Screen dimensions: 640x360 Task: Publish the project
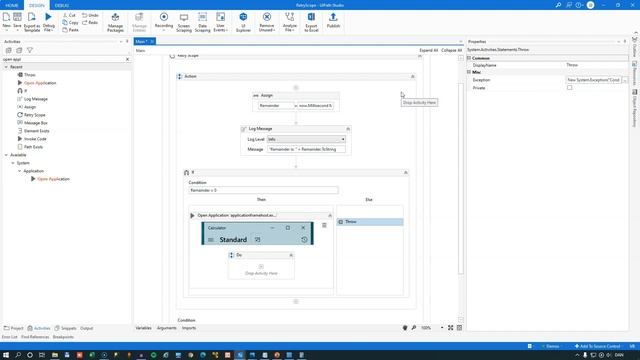pos(333,20)
